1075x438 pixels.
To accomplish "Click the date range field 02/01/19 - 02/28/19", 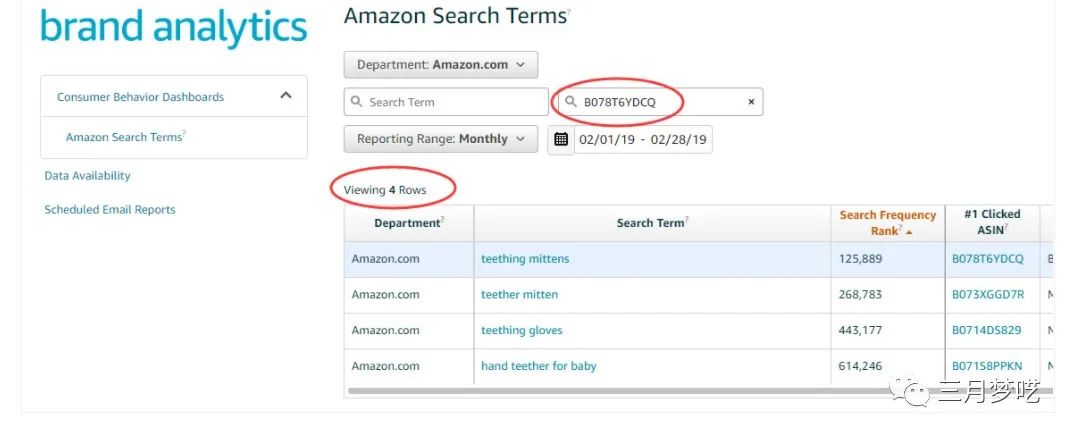I will (642, 140).
